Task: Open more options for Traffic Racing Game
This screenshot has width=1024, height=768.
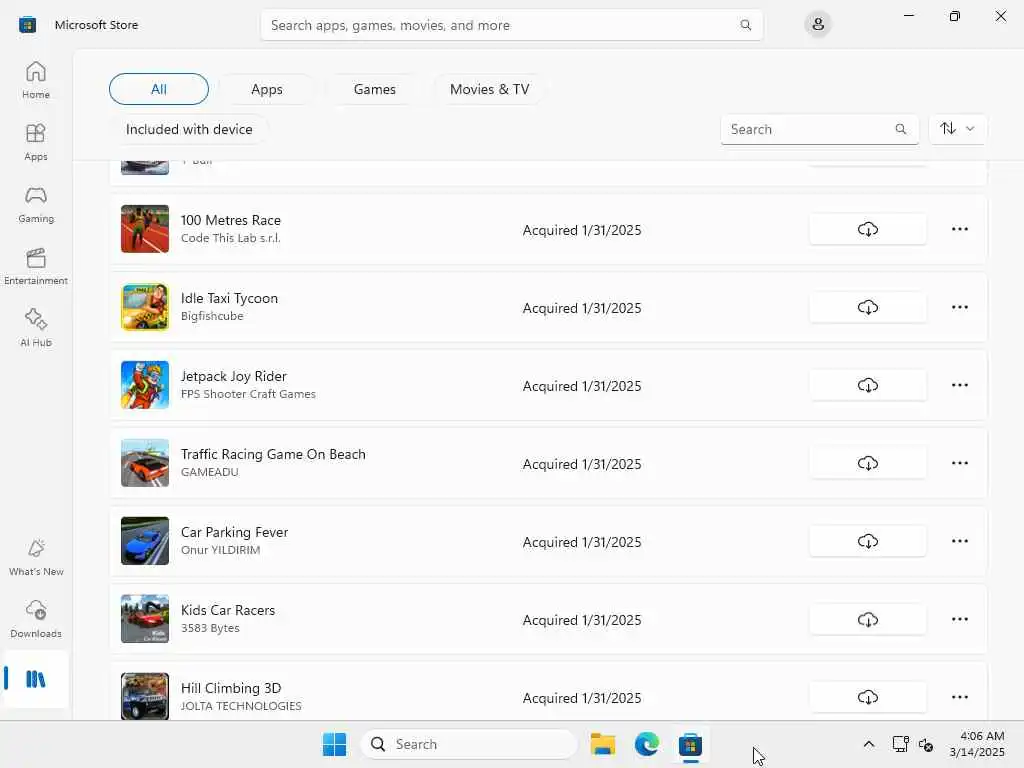Action: point(959,463)
